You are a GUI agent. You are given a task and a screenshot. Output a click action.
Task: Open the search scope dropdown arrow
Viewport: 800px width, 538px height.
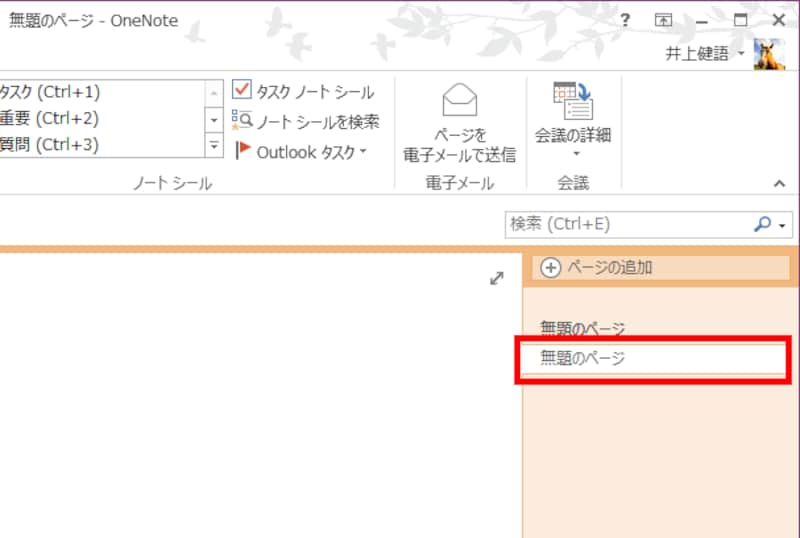783,225
